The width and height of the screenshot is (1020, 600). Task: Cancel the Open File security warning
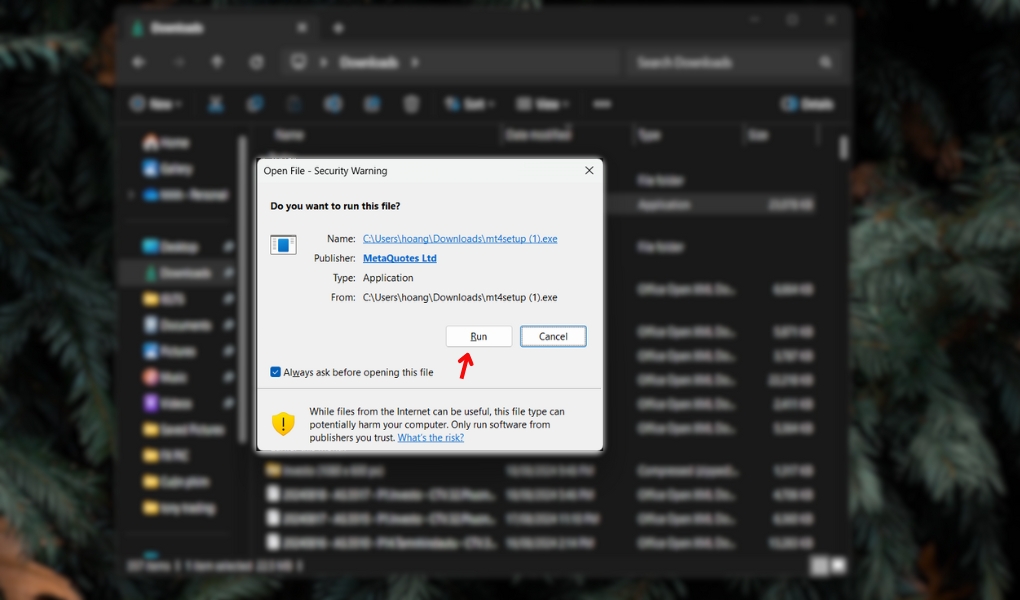coord(553,336)
